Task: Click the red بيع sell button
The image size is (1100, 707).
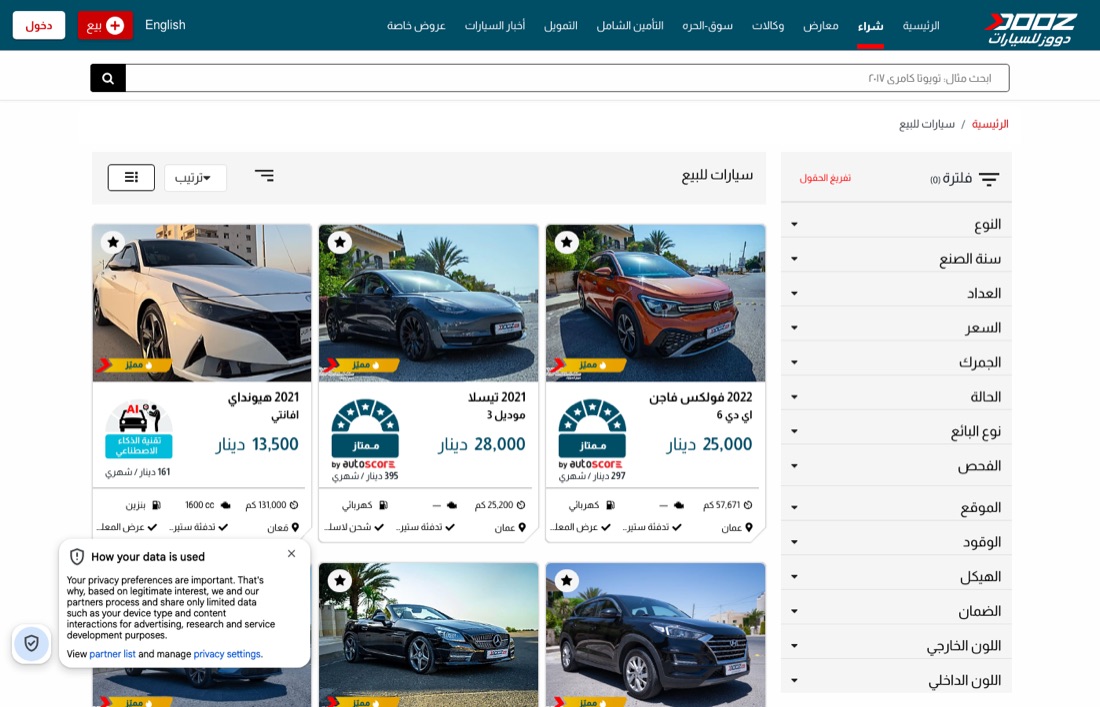Action: [x=105, y=26]
